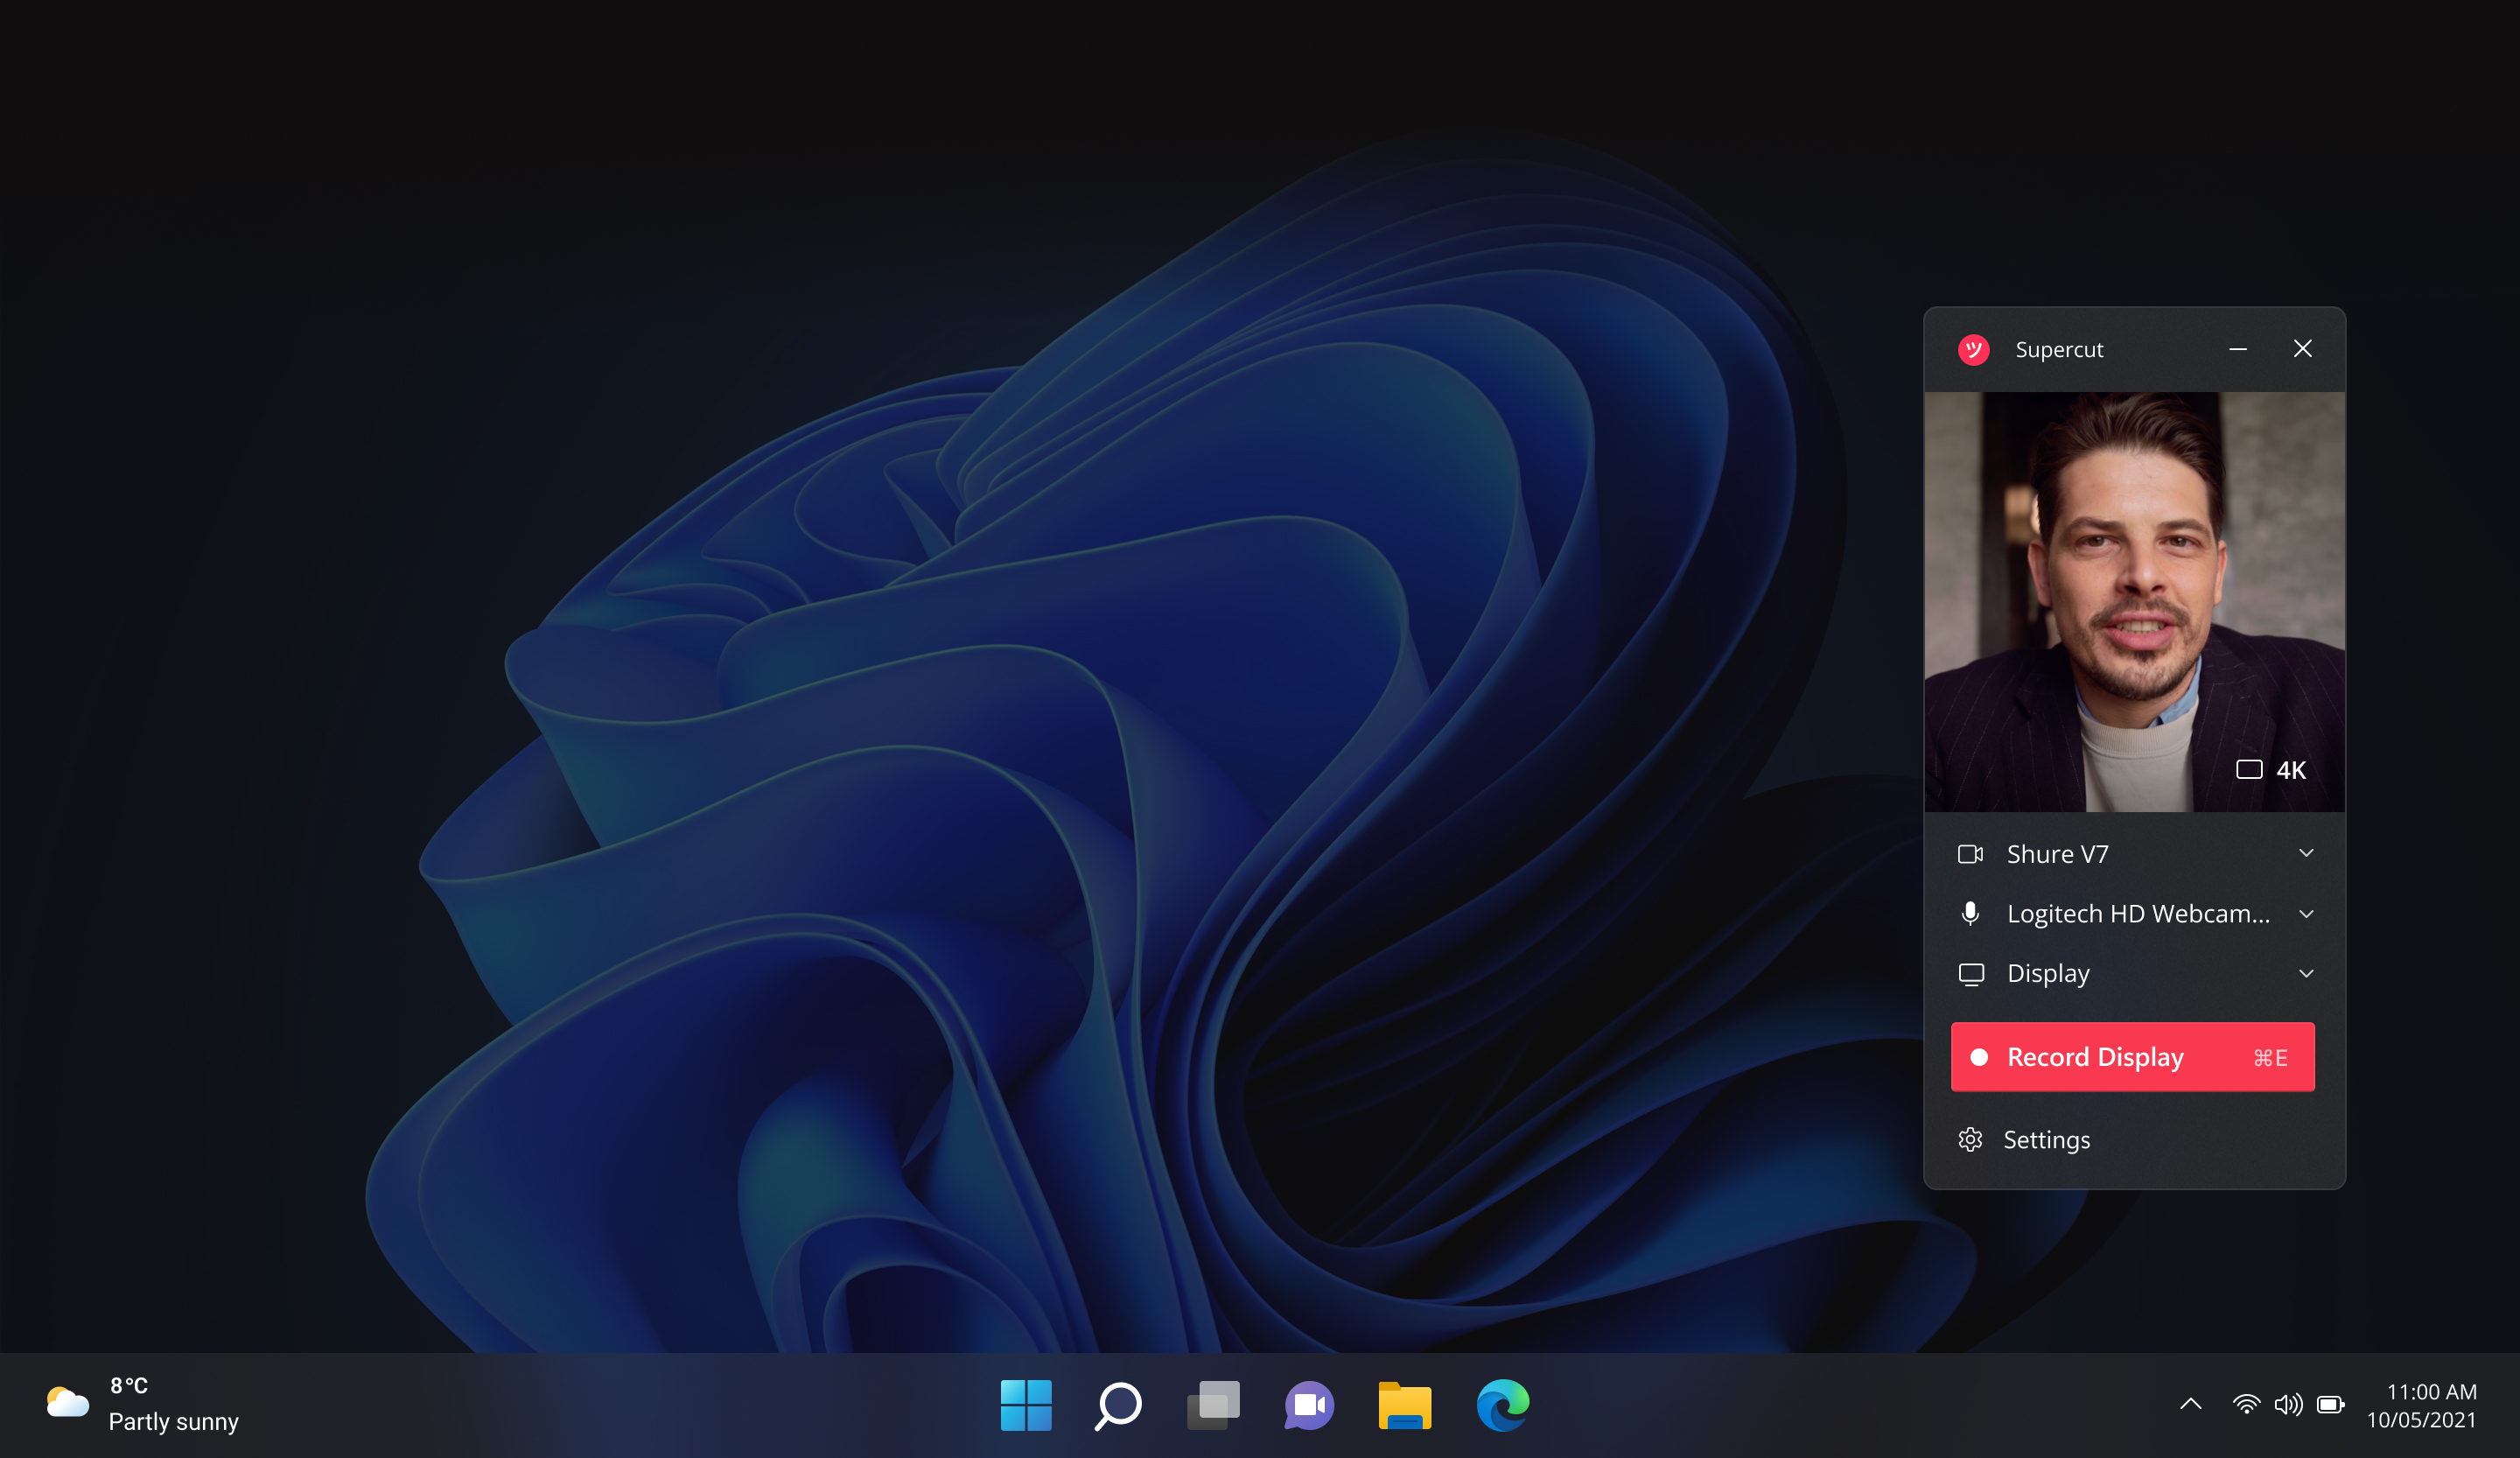Launch Teams Chat from taskbar
Image resolution: width=2520 pixels, height=1458 pixels.
1308,1405
